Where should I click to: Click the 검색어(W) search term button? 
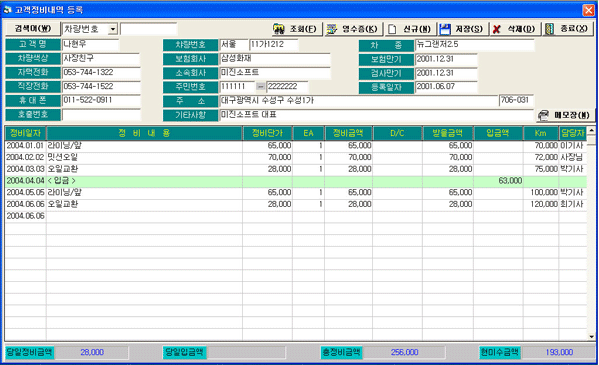click(33, 29)
